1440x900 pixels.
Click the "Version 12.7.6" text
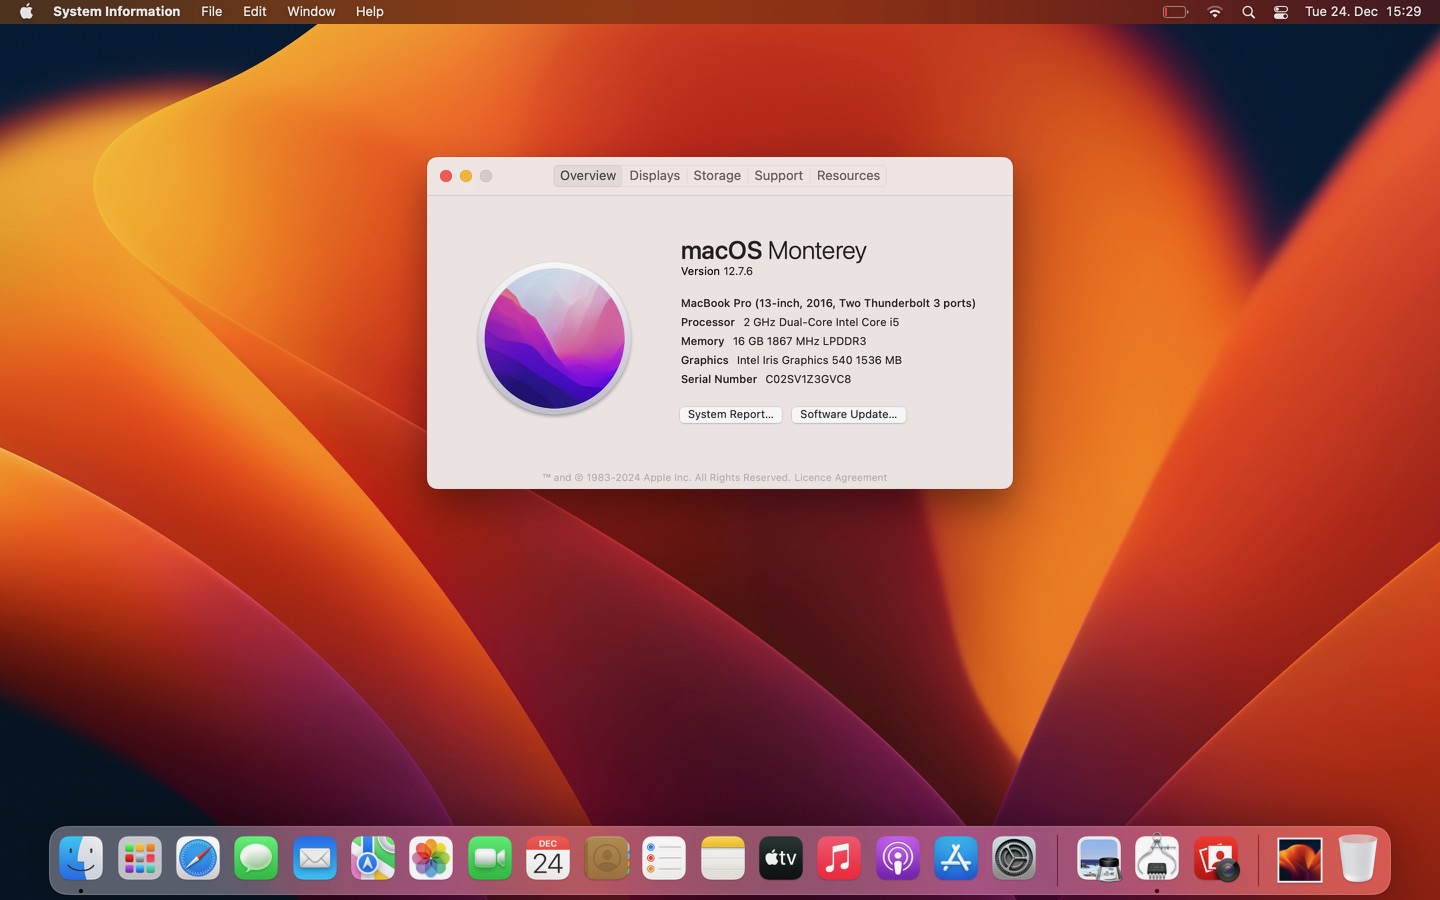(x=717, y=272)
